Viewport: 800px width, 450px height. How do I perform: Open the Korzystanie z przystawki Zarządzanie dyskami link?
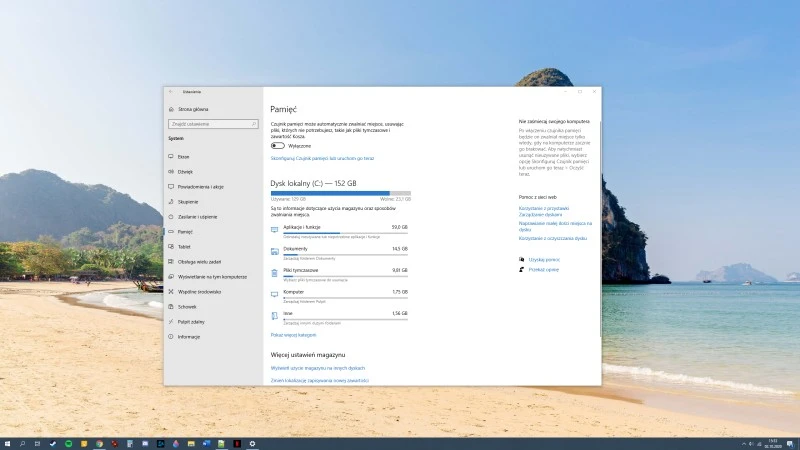click(544, 212)
